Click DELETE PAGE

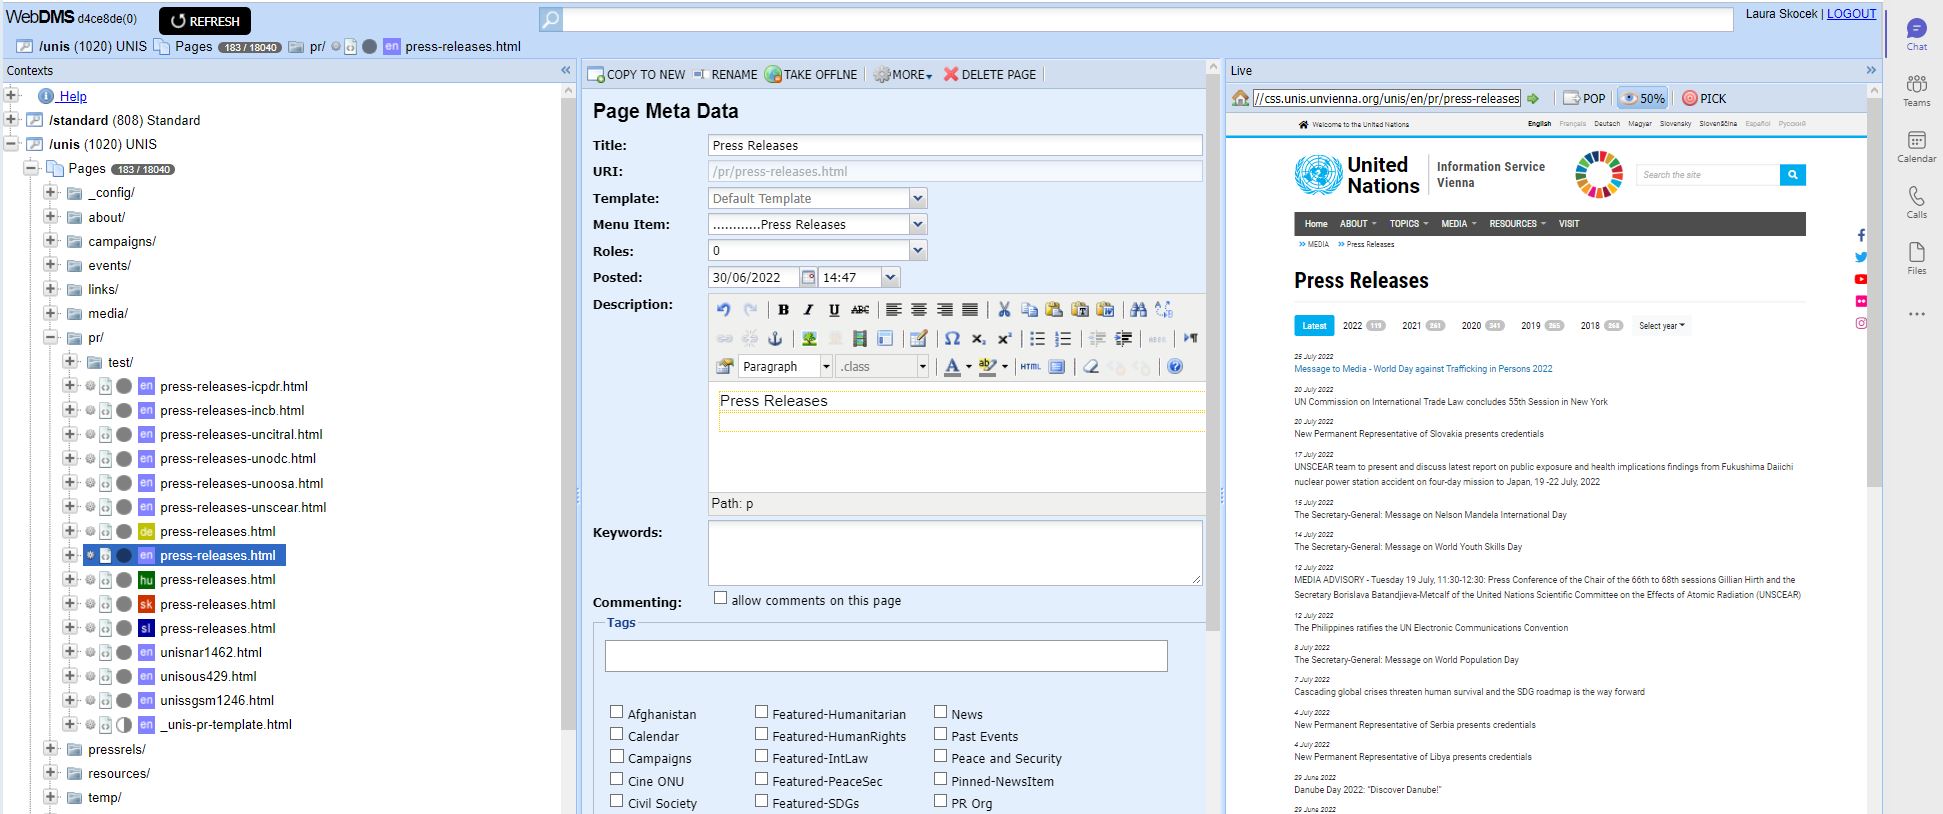click(989, 75)
